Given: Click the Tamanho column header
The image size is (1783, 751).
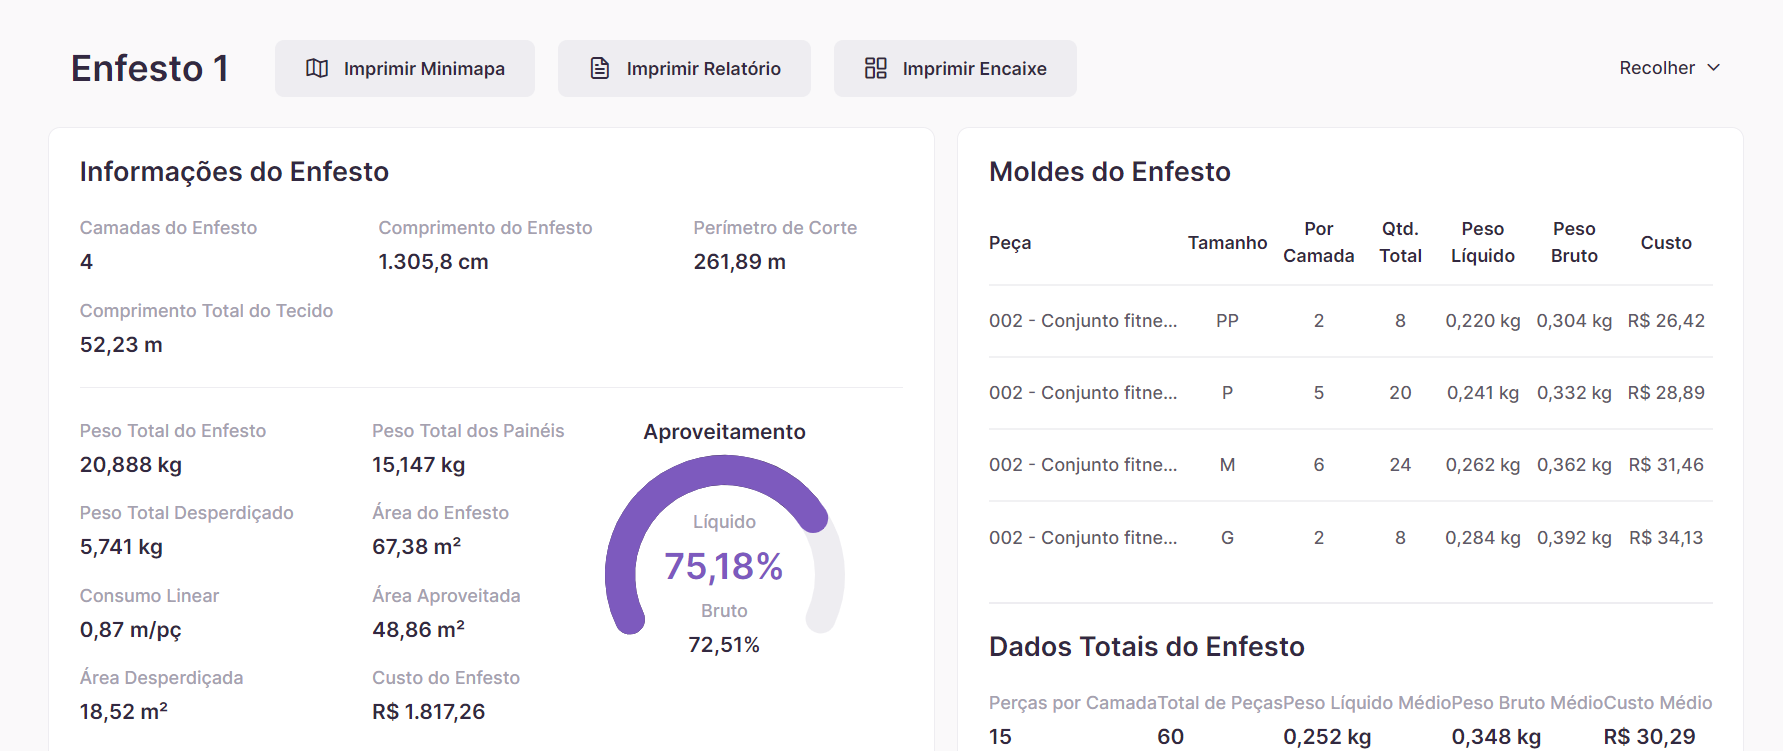Looking at the screenshot, I should pyautogui.click(x=1227, y=243).
